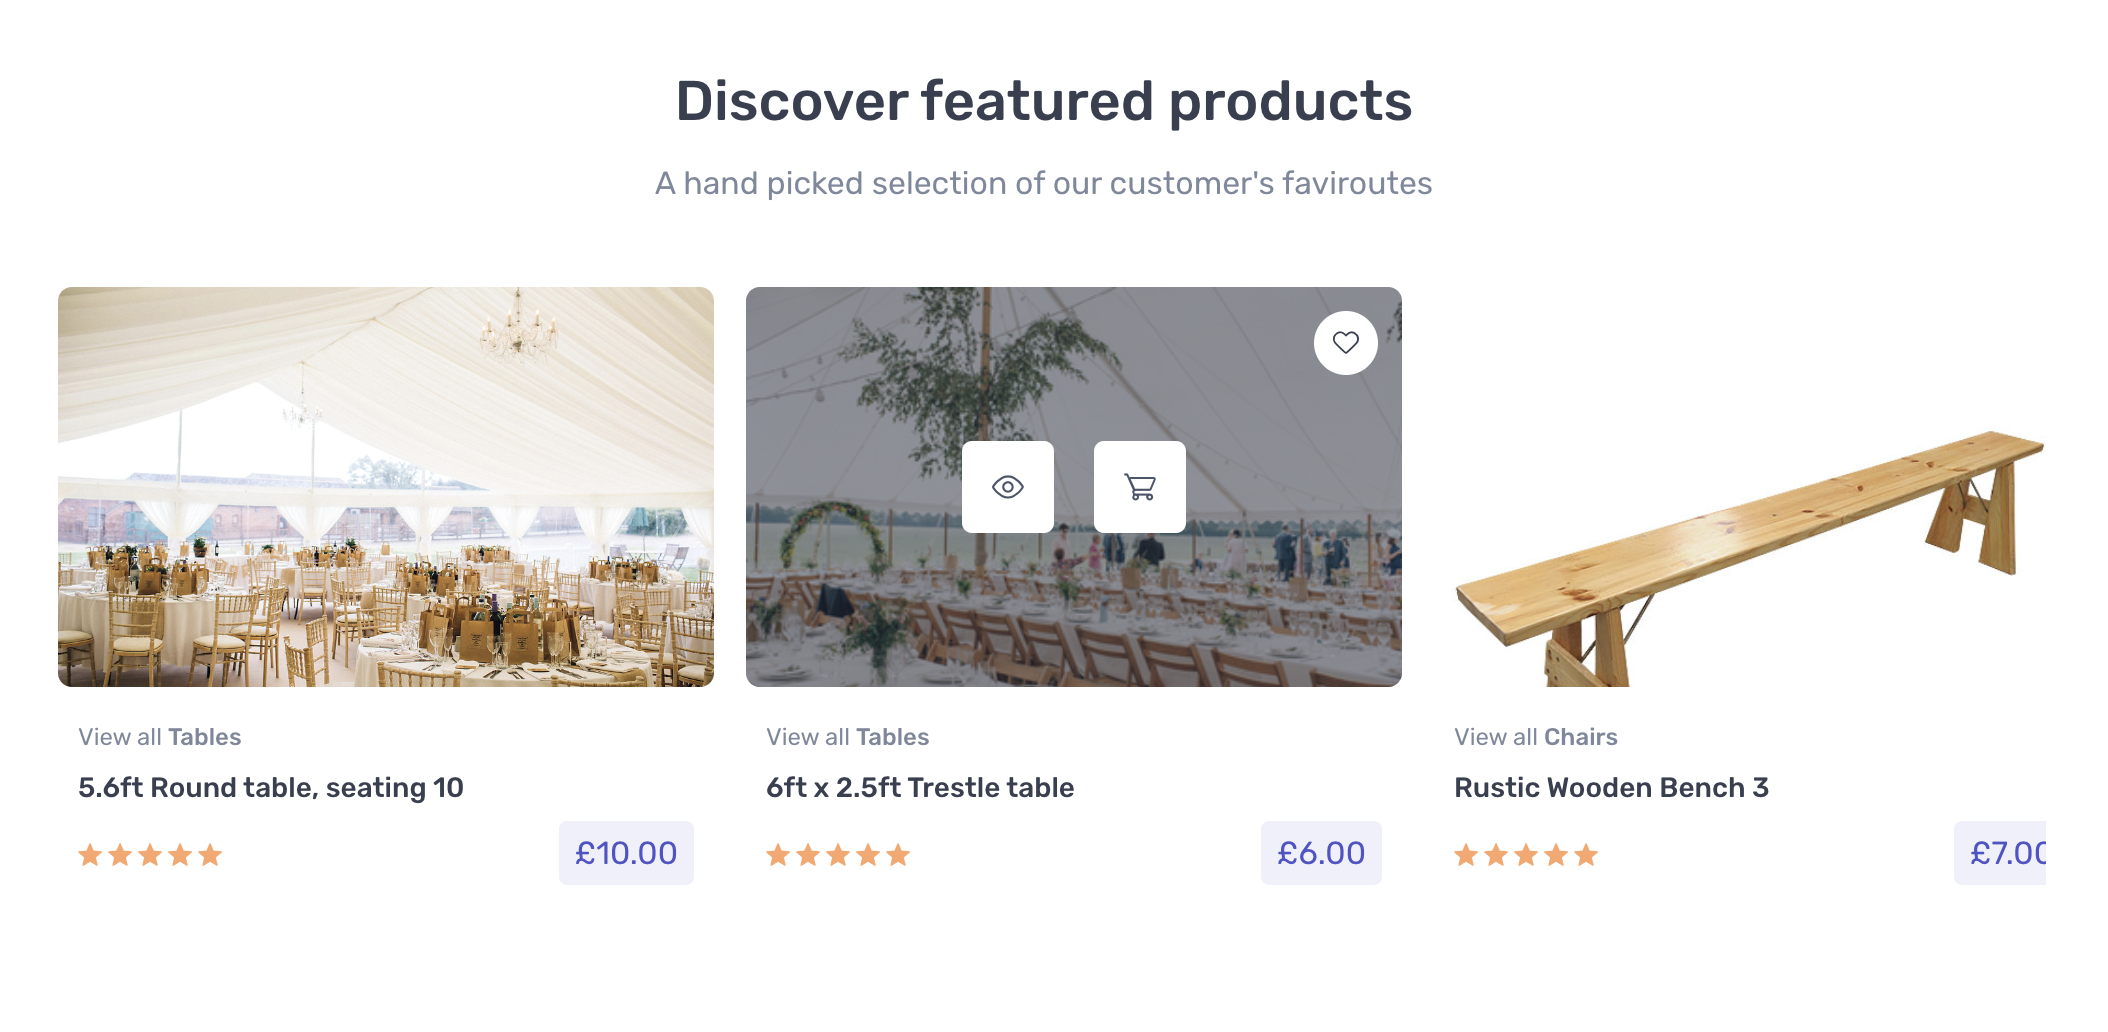The width and height of the screenshot is (2108, 1032).
Task: Quick view the Trestle table with eye icon
Action: tap(1007, 487)
